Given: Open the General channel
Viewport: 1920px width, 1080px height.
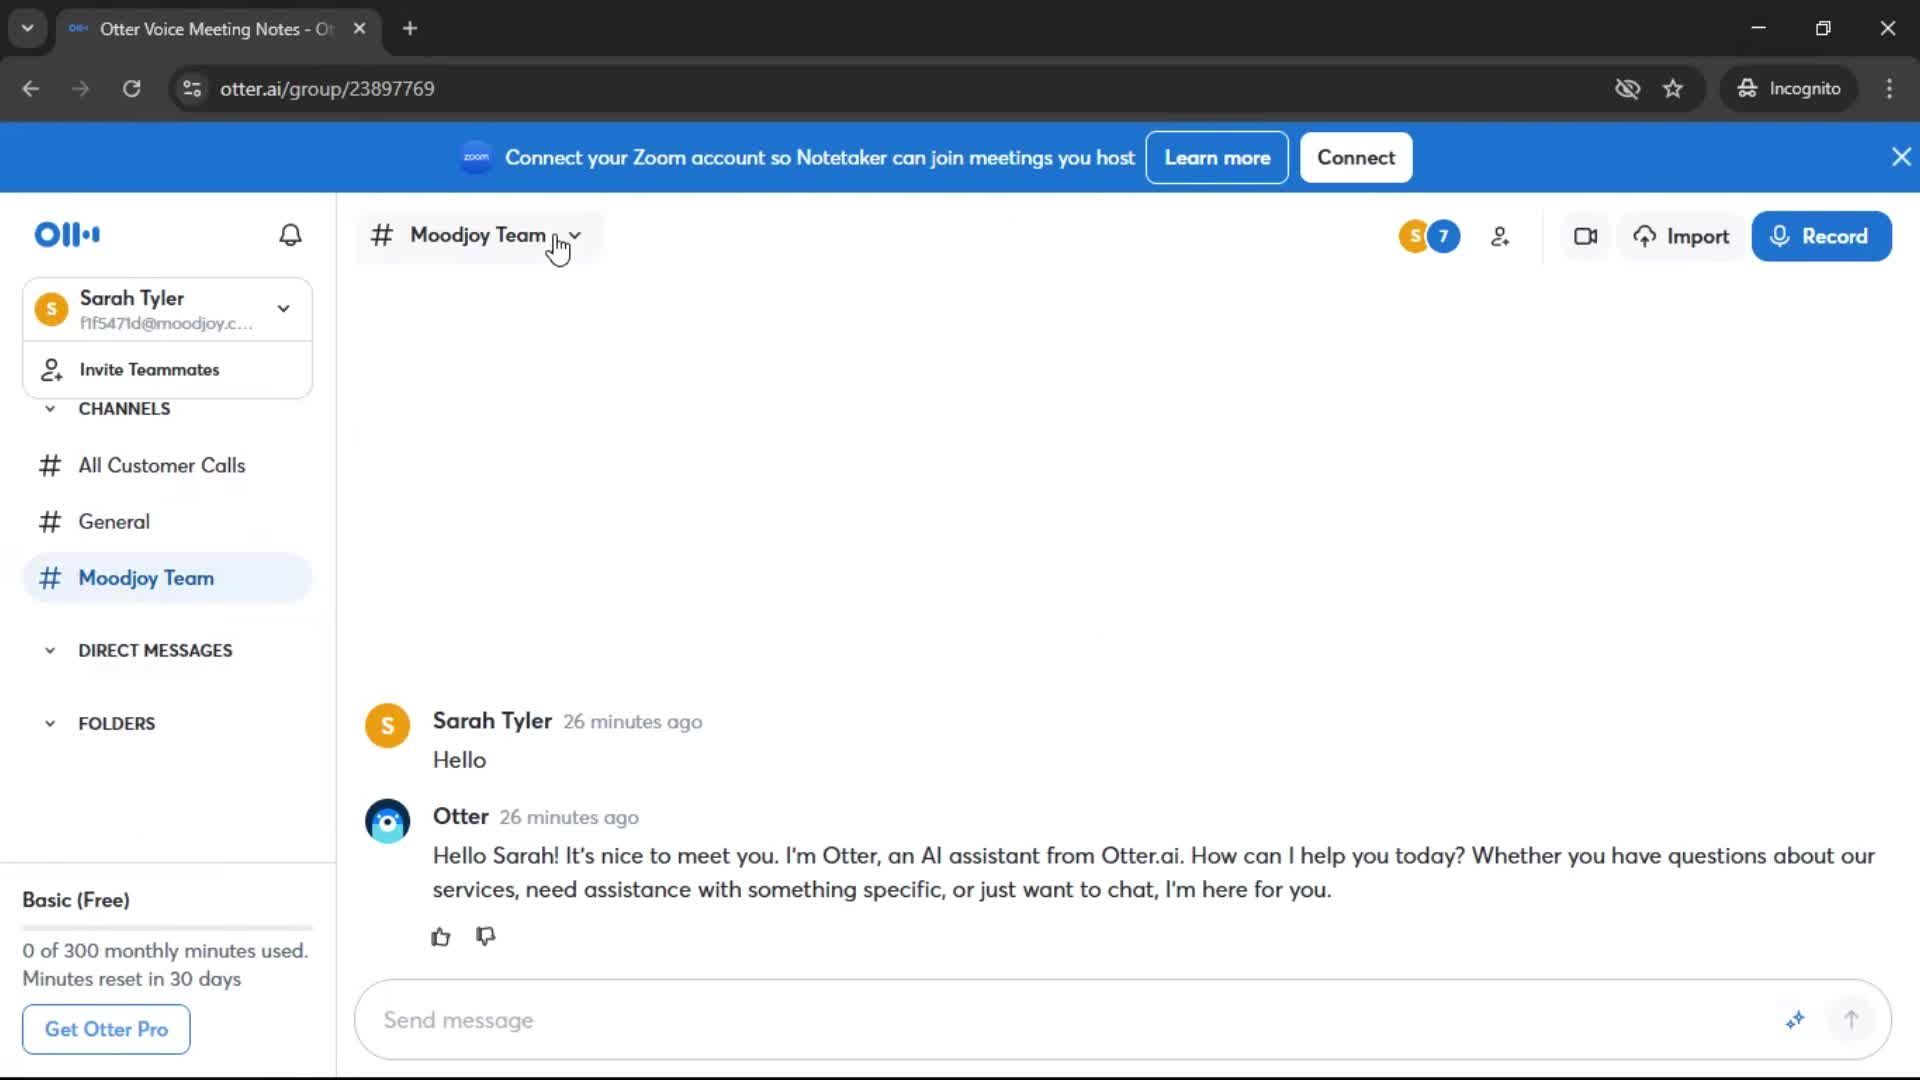Looking at the screenshot, I should pyautogui.click(x=167, y=522).
